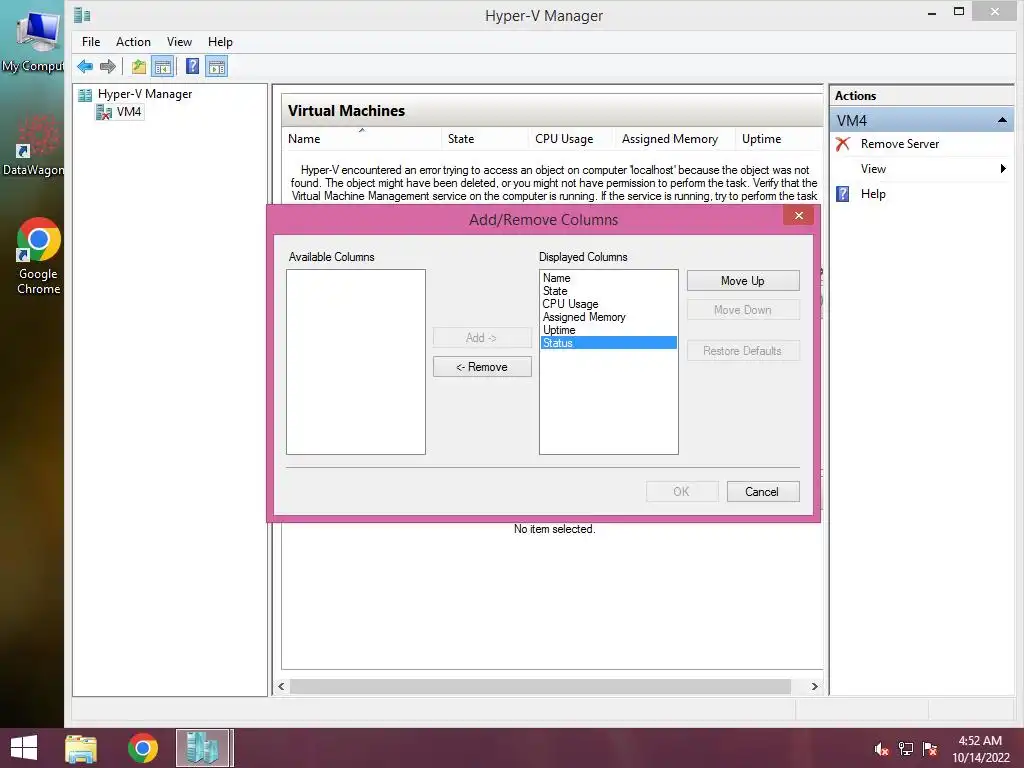This screenshot has height=768, width=1024.
Task: Open the View menu
Action: [179, 42]
